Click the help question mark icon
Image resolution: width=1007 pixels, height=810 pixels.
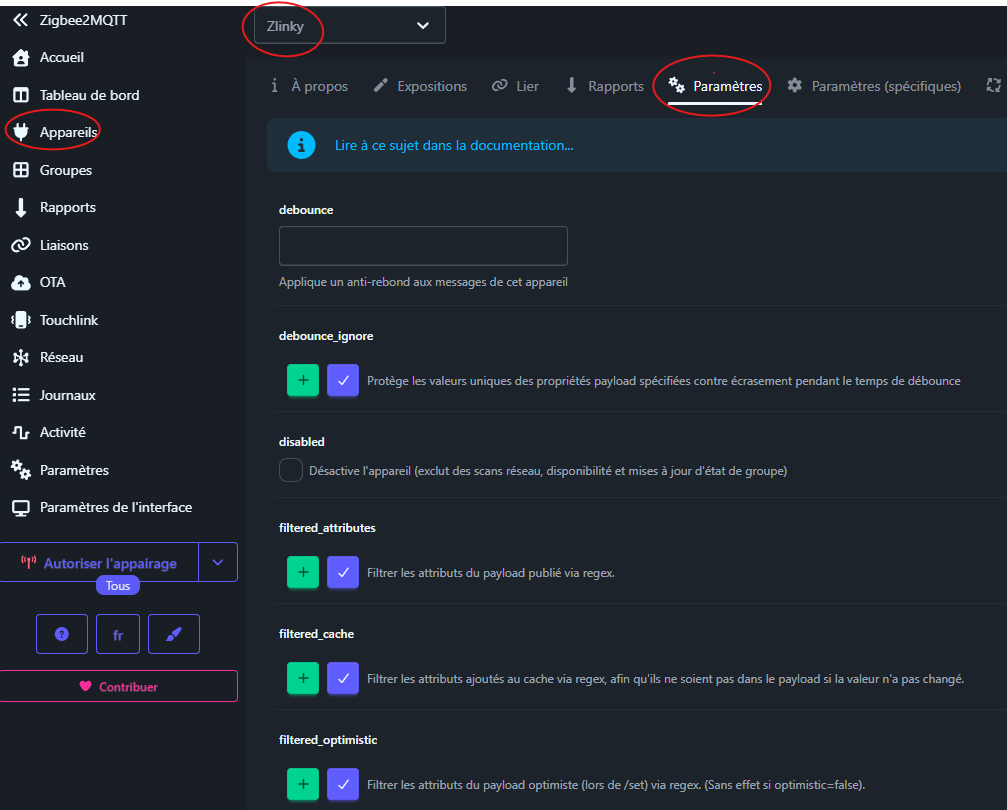click(x=62, y=634)
